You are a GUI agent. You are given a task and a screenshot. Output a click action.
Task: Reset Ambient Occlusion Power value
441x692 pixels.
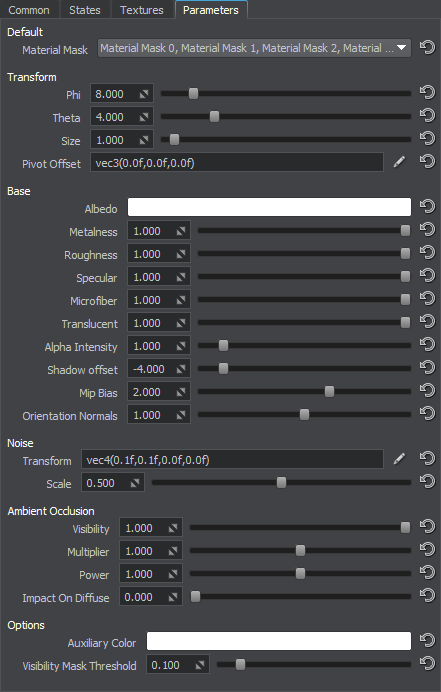[427, 573]
